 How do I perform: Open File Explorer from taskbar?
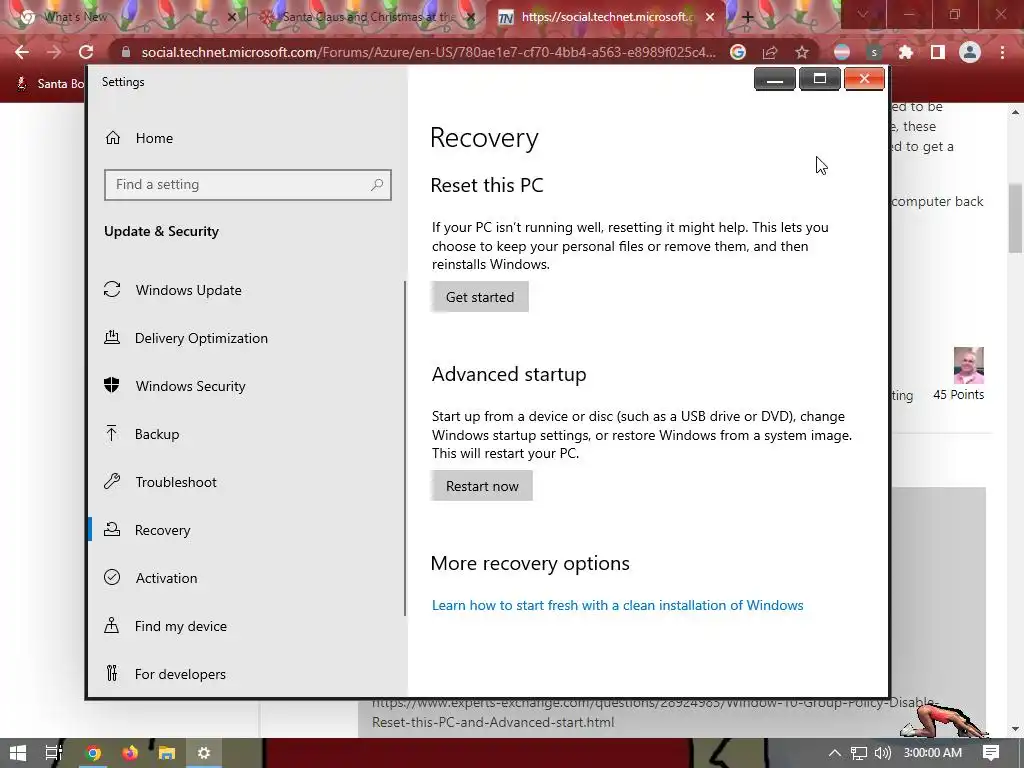pyautogui.click(x=167, y=753)
